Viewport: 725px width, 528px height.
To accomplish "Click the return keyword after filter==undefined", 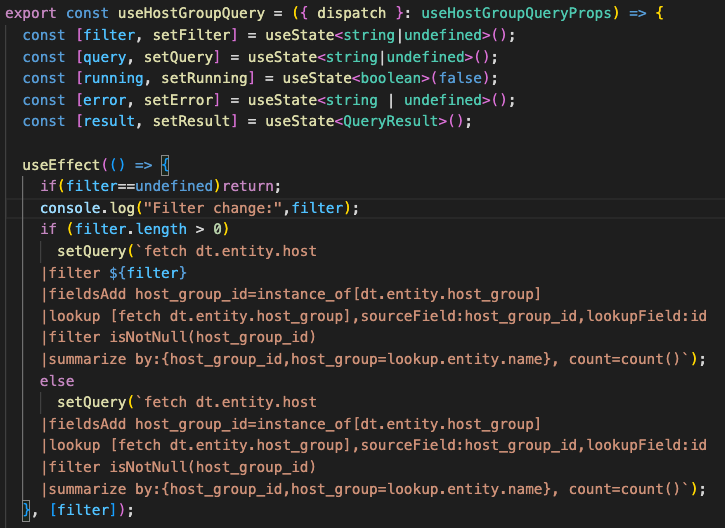I will [x=250, y=186].
